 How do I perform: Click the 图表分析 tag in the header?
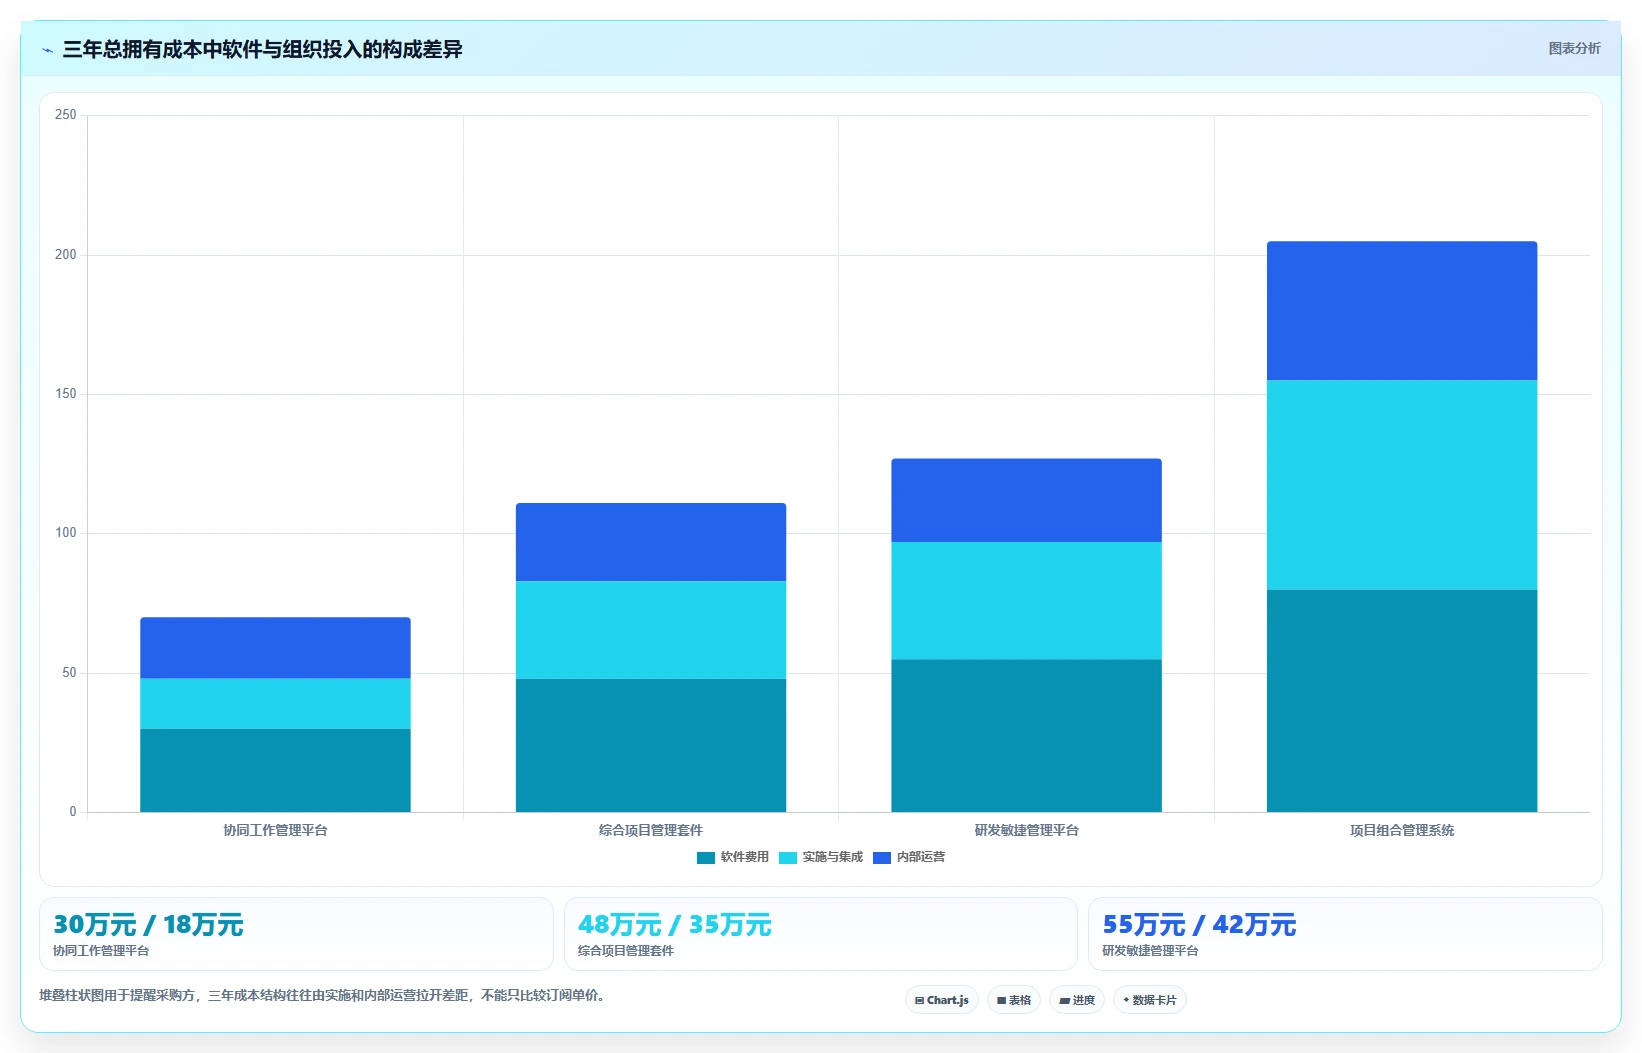[x=1574, y=48]
